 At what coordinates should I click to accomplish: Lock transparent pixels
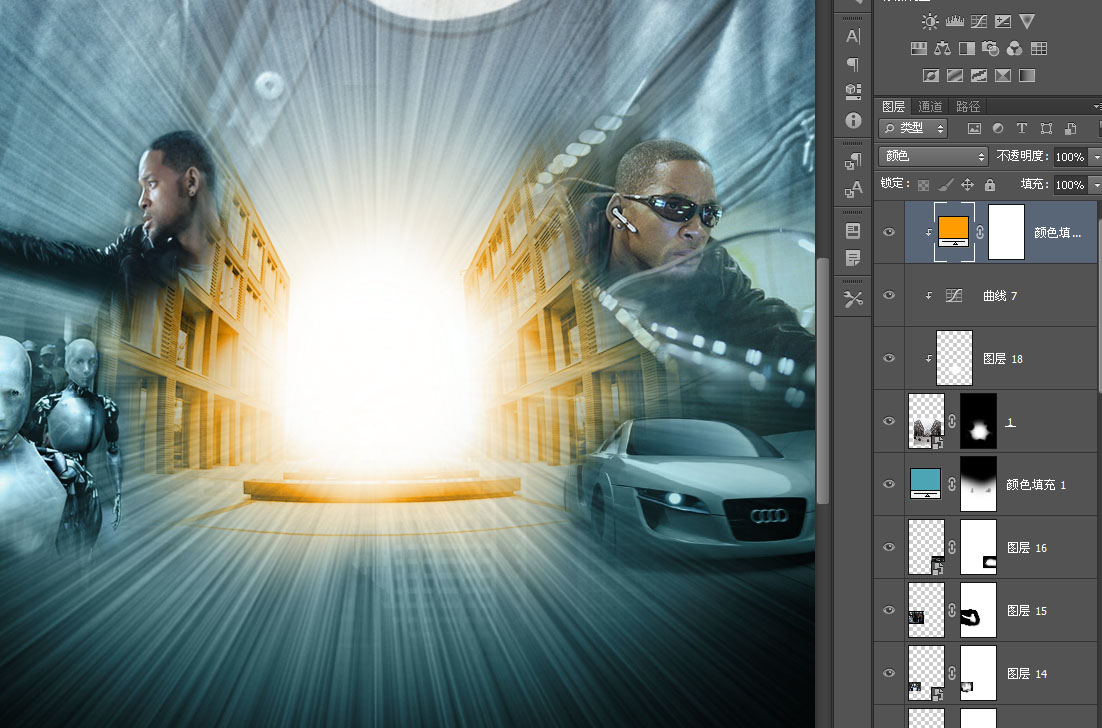click(x=923, y=185)
